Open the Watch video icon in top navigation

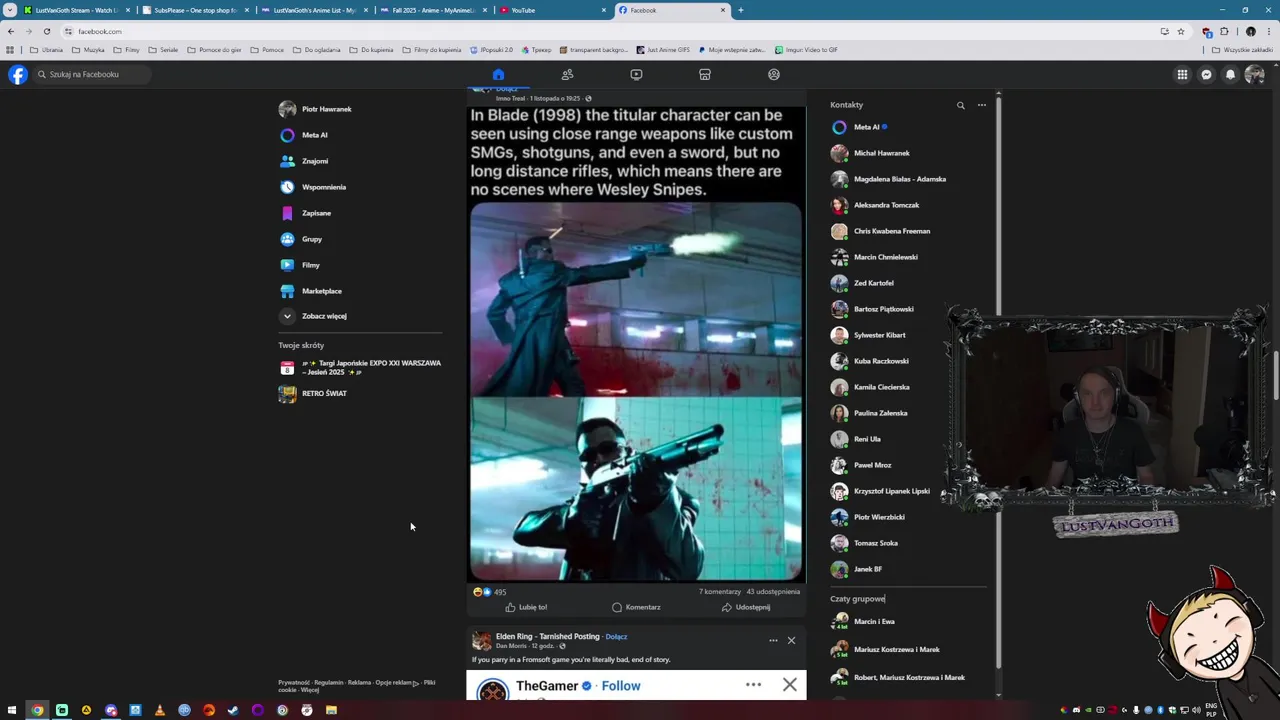[x=636, y=74]
